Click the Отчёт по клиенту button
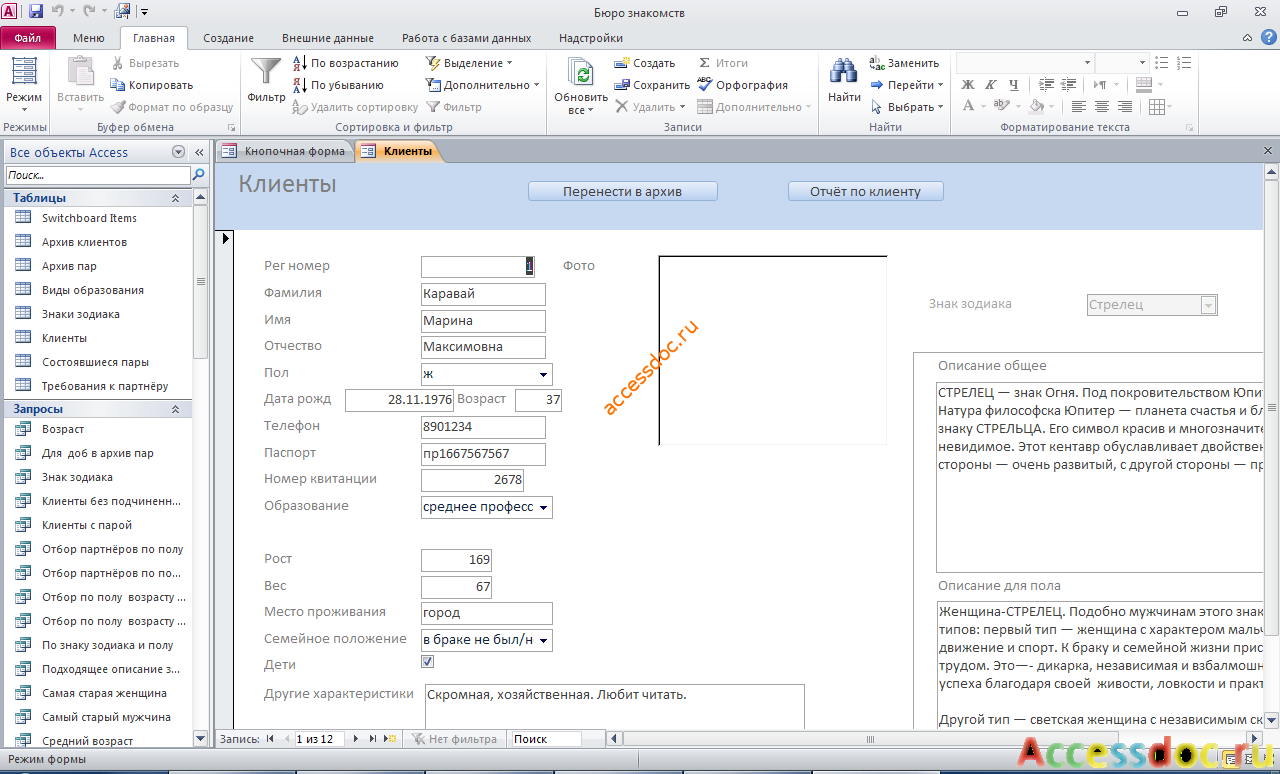 (865, 191)
